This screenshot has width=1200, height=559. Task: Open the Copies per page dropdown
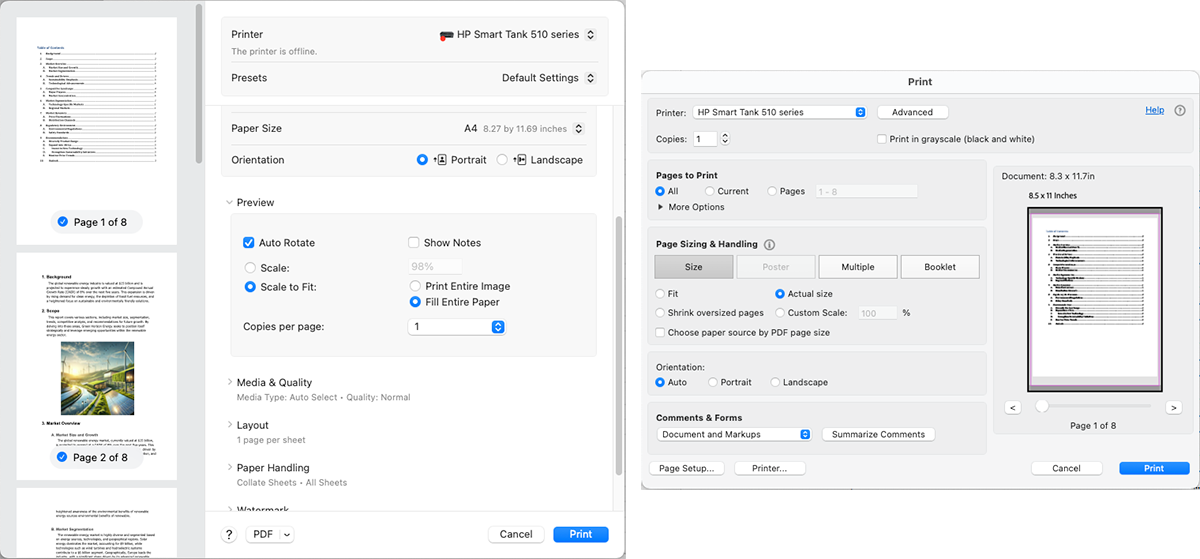coord(457,327)
